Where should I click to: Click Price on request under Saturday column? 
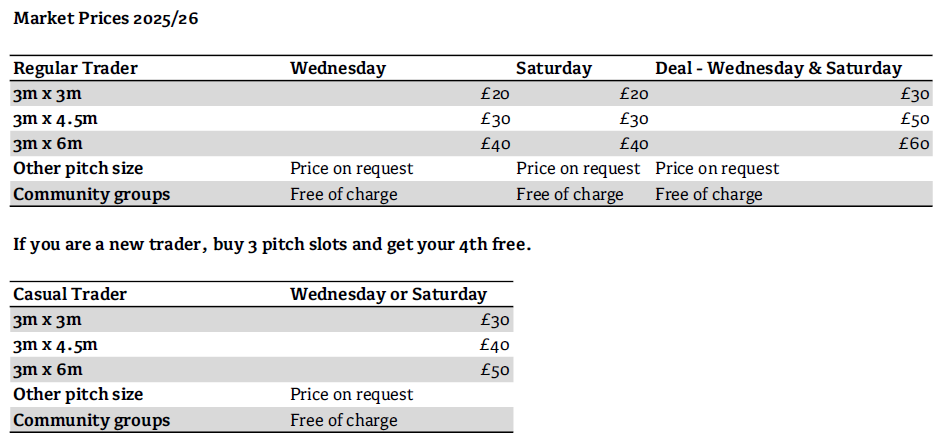point(578,168)
